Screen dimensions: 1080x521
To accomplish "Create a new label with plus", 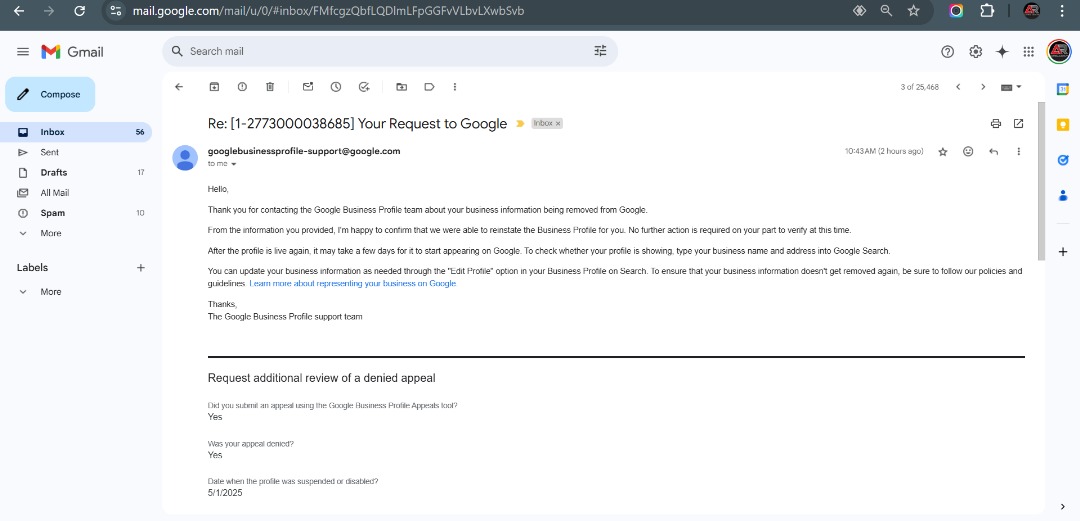I will 141,267.
